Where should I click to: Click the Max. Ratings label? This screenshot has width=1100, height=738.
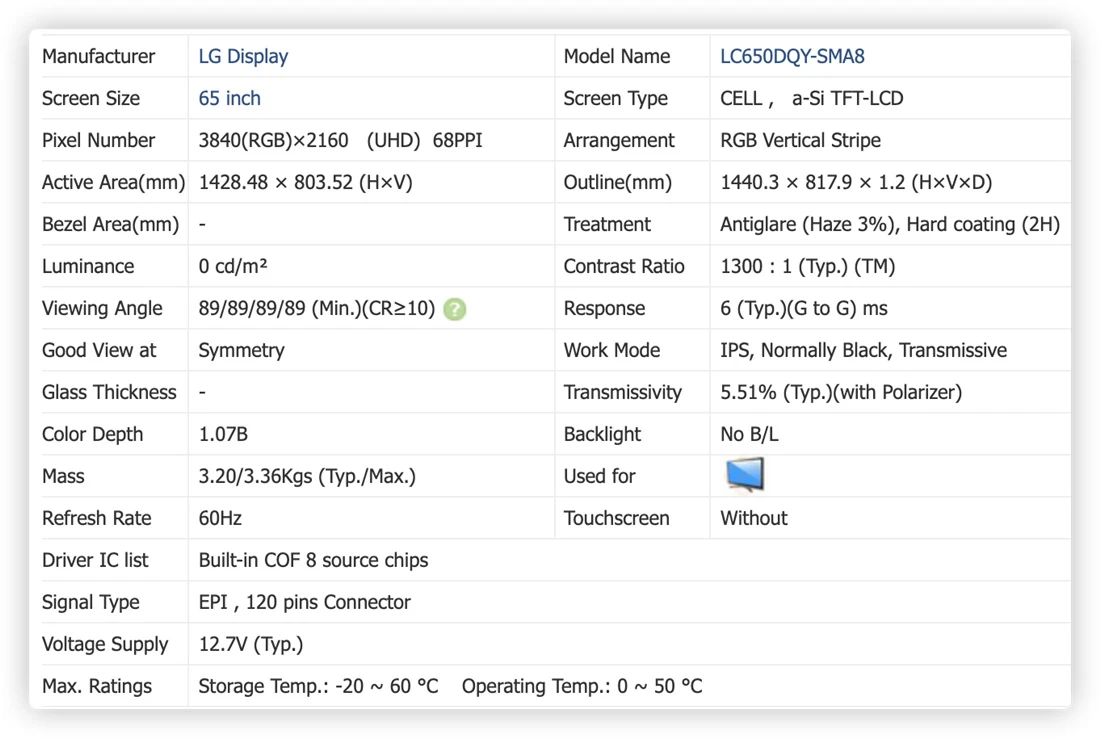pos(97,686)
